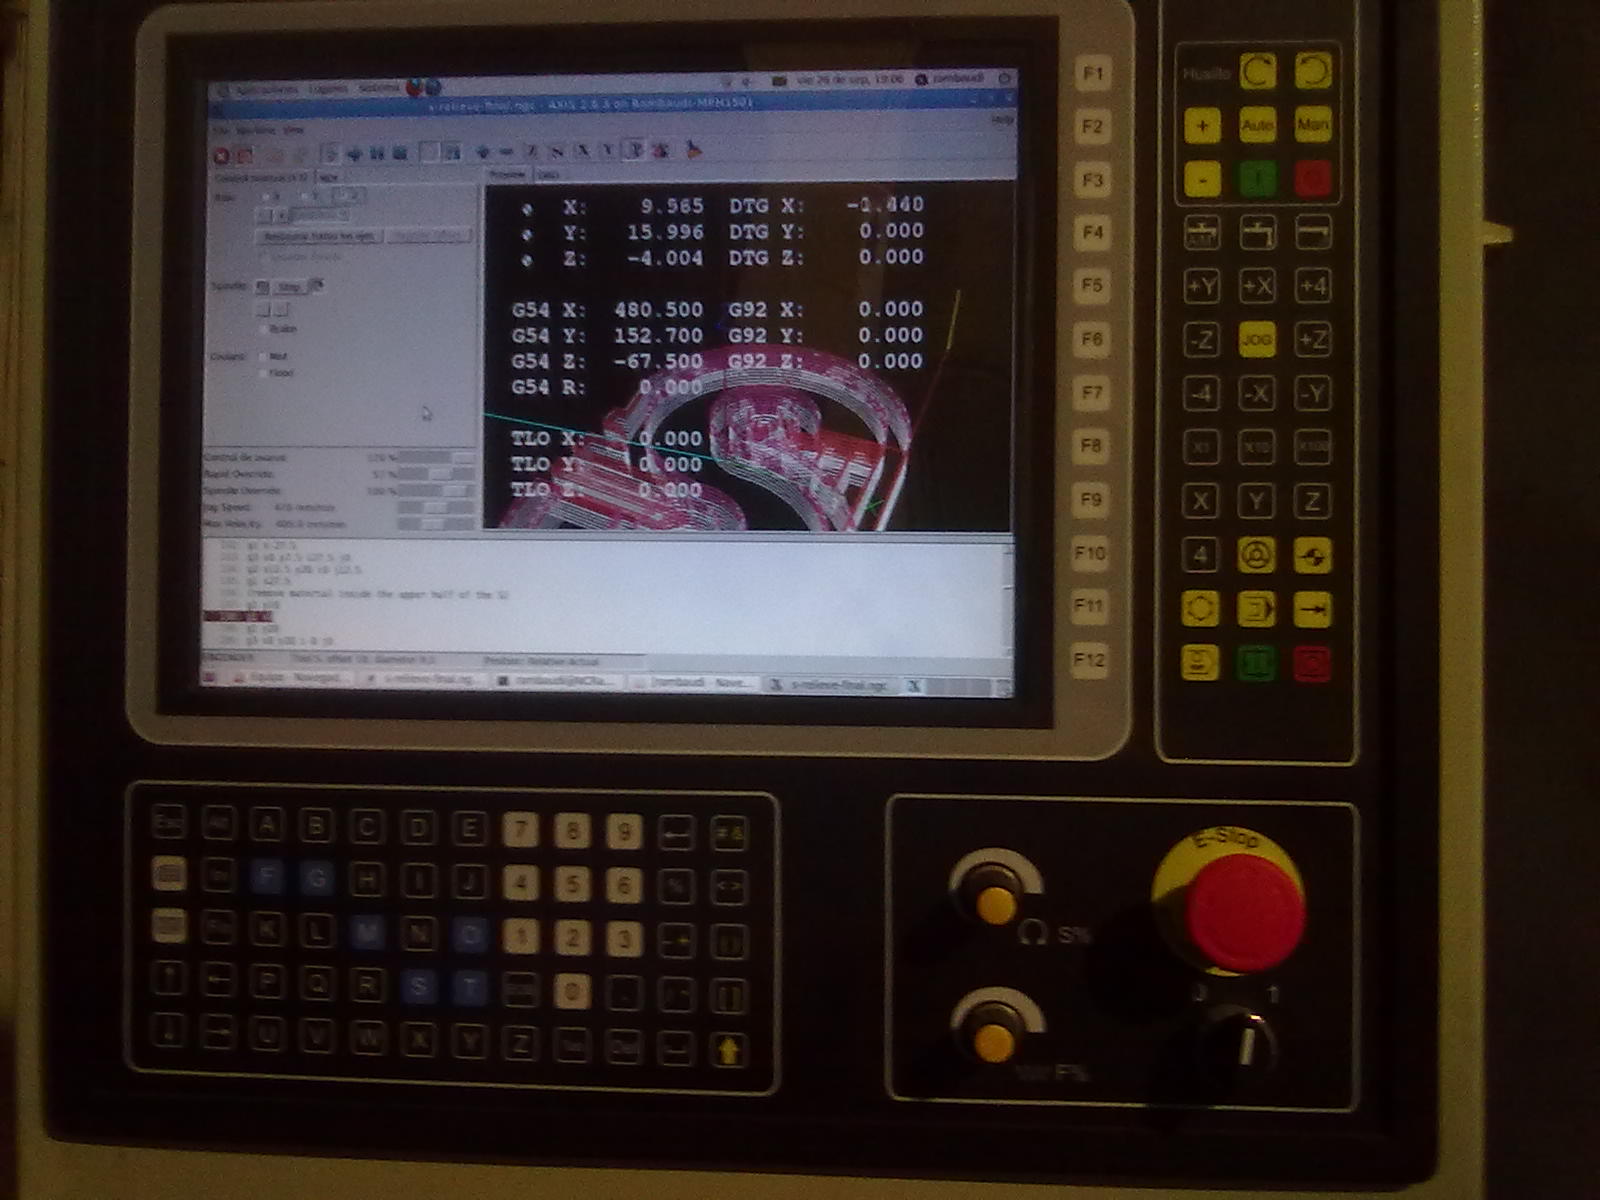Screen dimensions: 1600x1200
Task: Click the jog minus button
Action: (264, 215)
